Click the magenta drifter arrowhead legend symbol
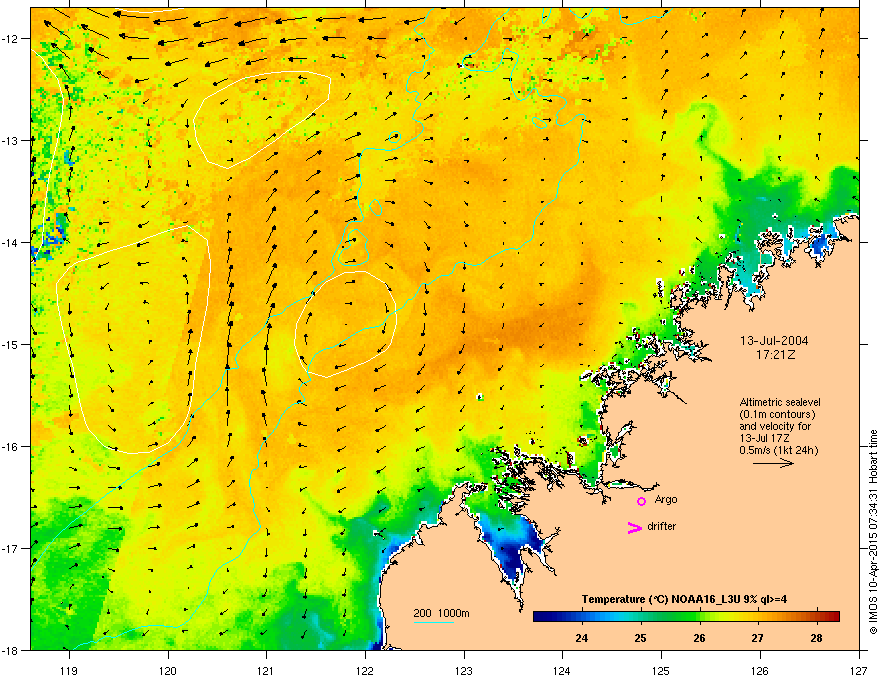This screenshot has height=680, width=880. pyautogui.click(x=635, y=527)
